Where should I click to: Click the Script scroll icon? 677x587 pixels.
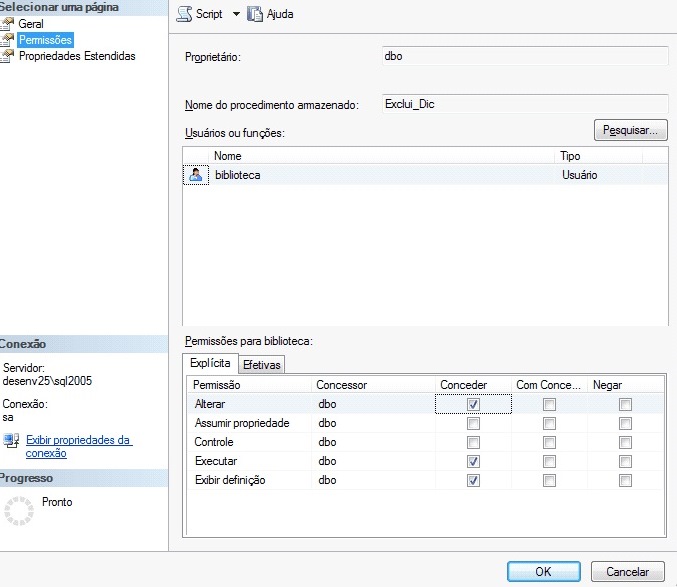click(x=184, y=14)
